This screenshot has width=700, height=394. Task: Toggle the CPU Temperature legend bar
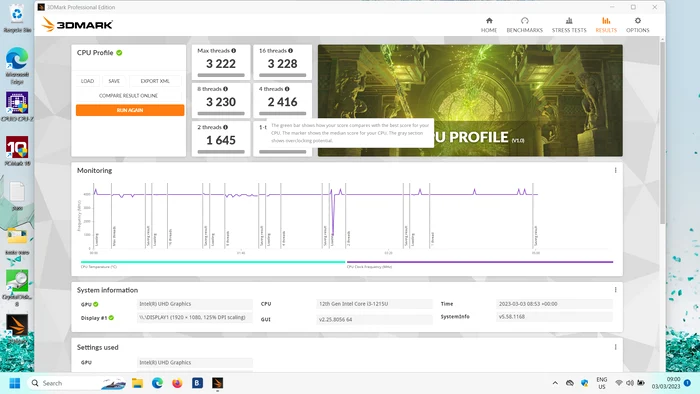[x=213, y=262]
